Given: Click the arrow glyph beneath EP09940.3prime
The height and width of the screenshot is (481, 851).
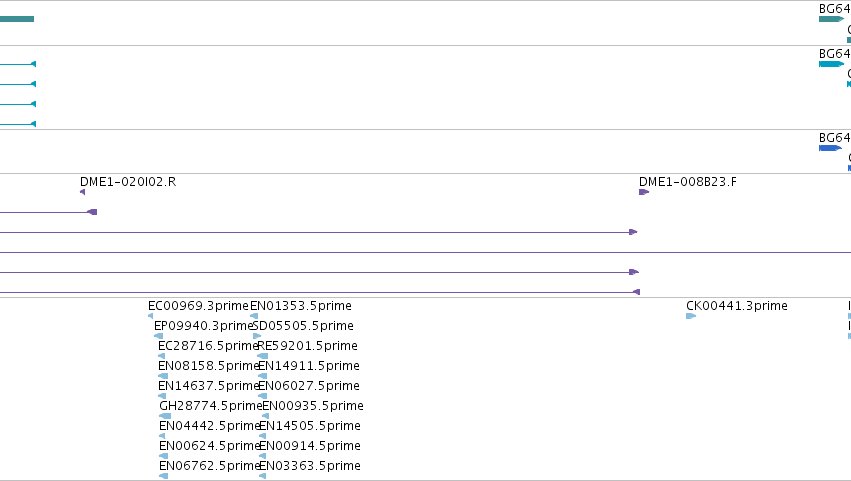Looking at the screenshot, I should (158, 336).
